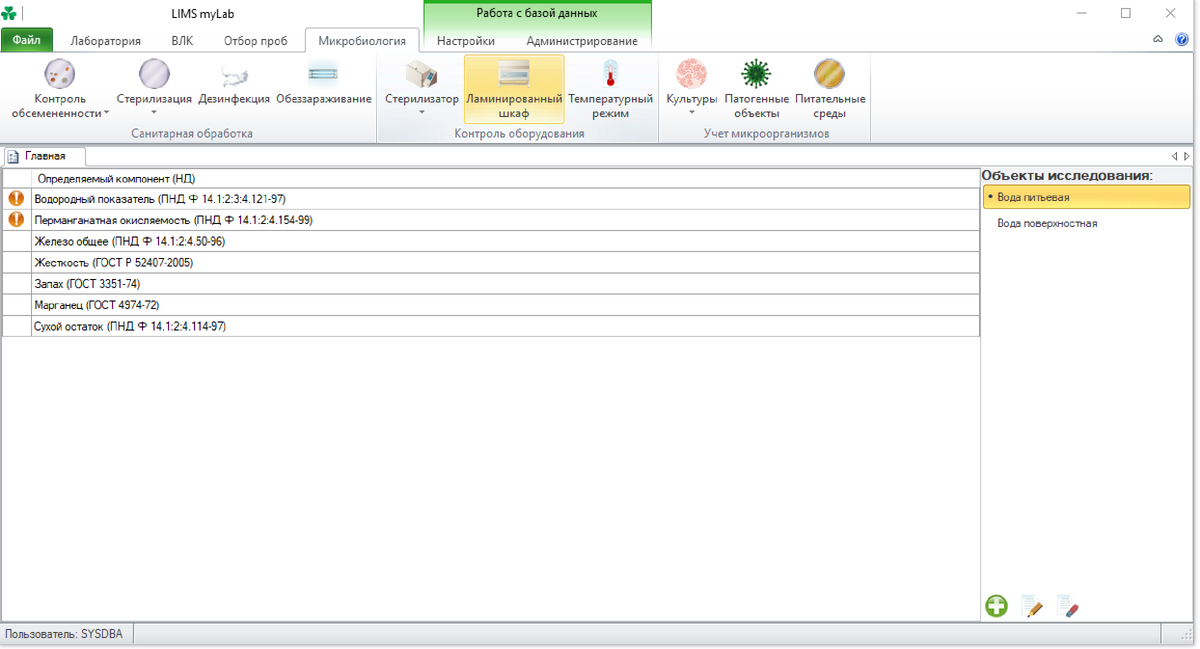This screenshot has width=1200, height=649.
Task: Expand Контроль обсемененности dropdown arrow
Action: 107,113
